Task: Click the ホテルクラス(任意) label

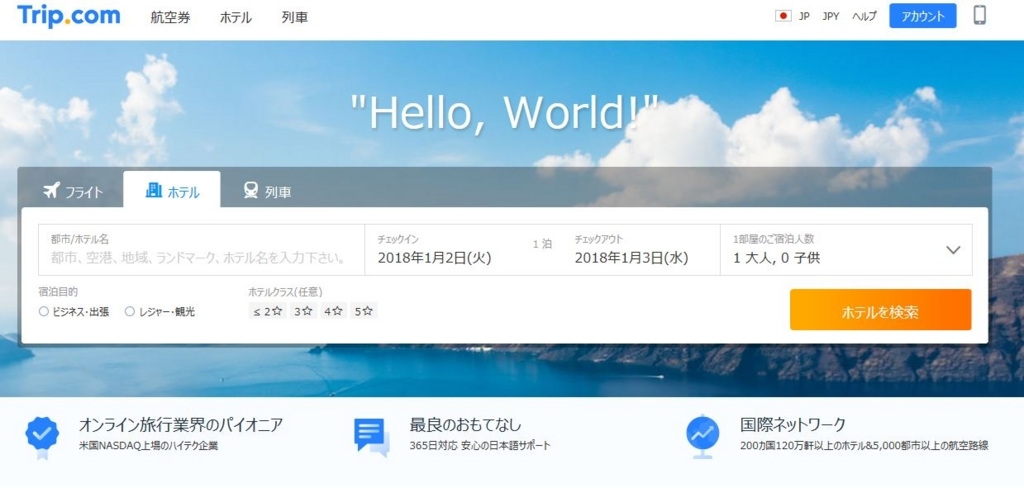Action: click(285, 292)
